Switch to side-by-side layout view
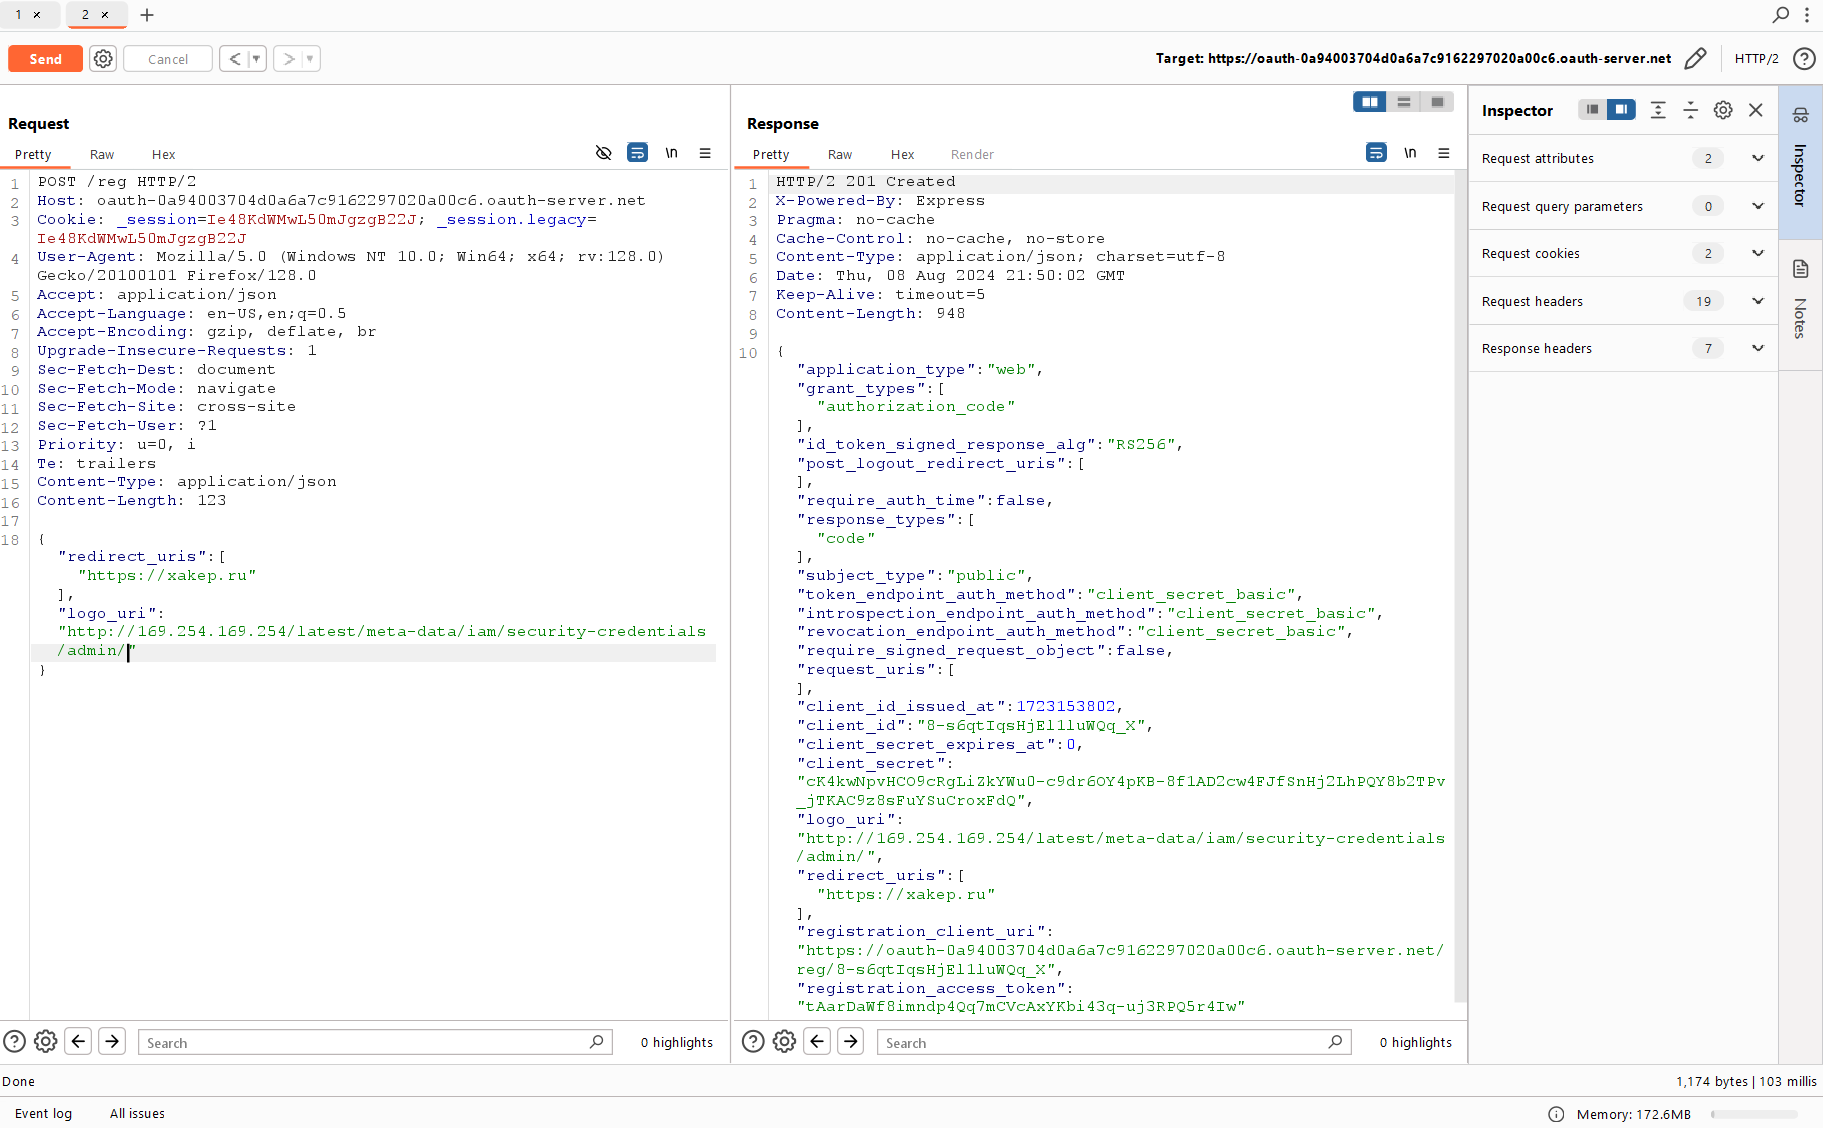 pos(1370,102)
